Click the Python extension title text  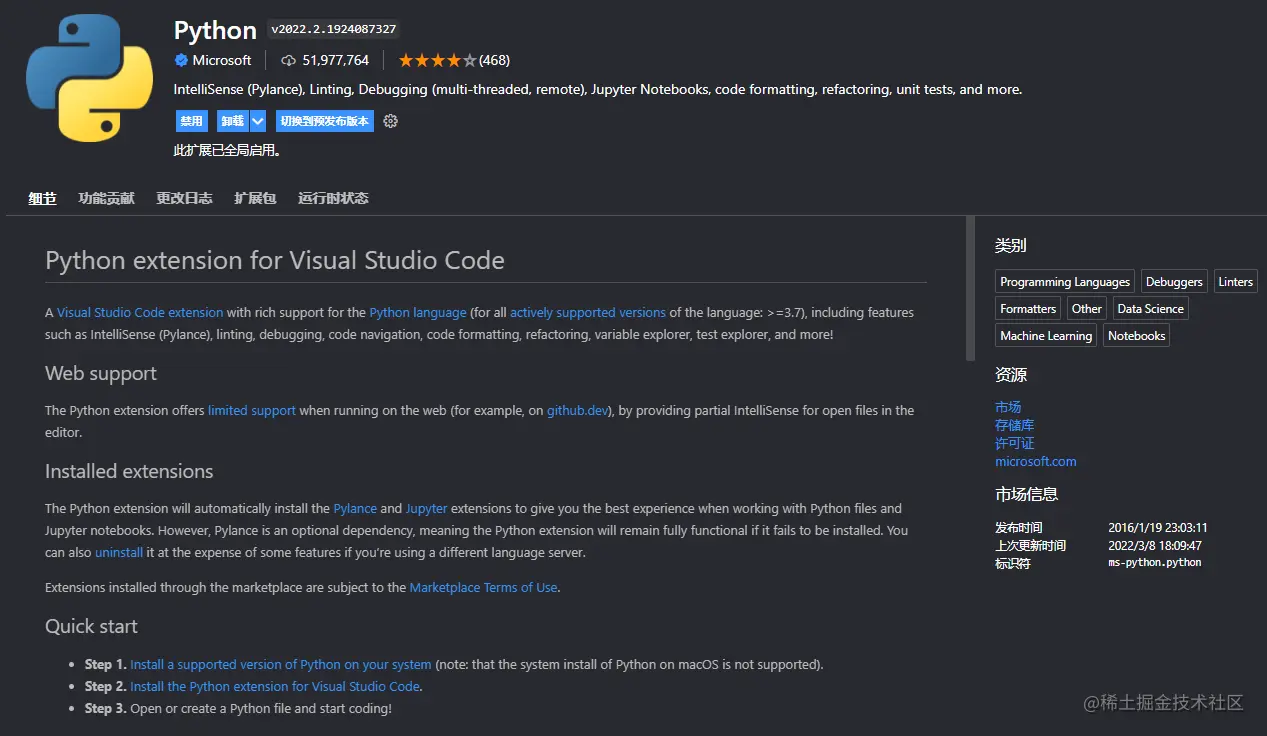coord(215,30)
